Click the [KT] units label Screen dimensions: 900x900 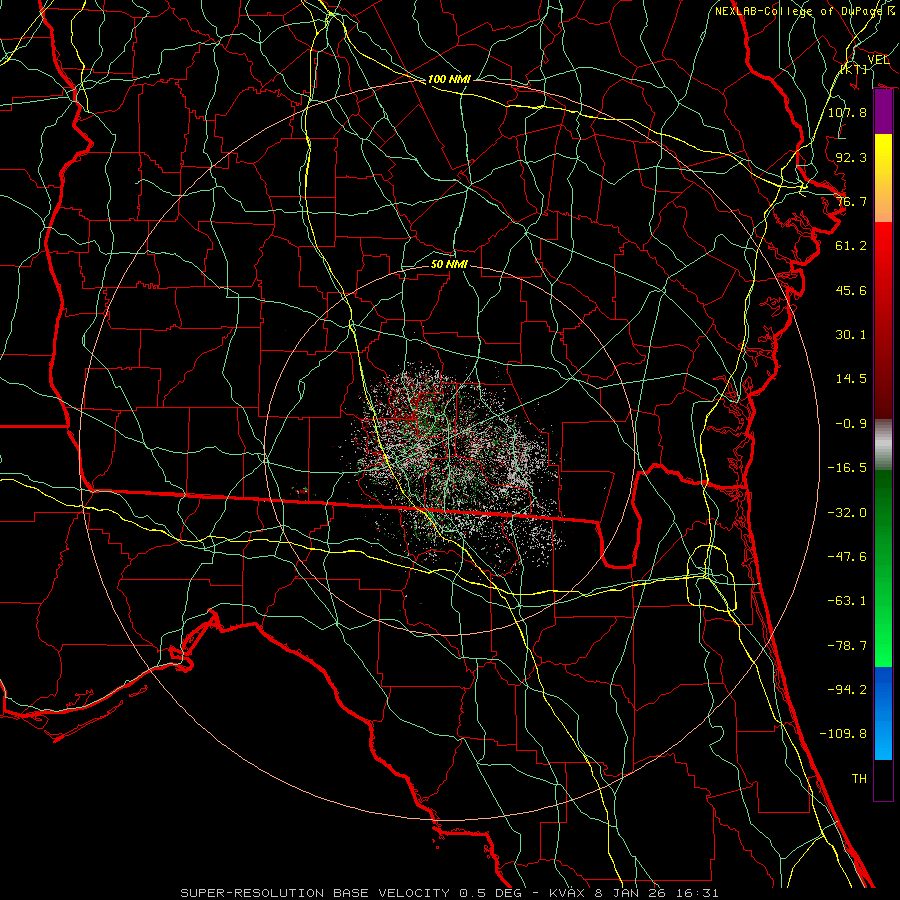[x=854, y=69]
